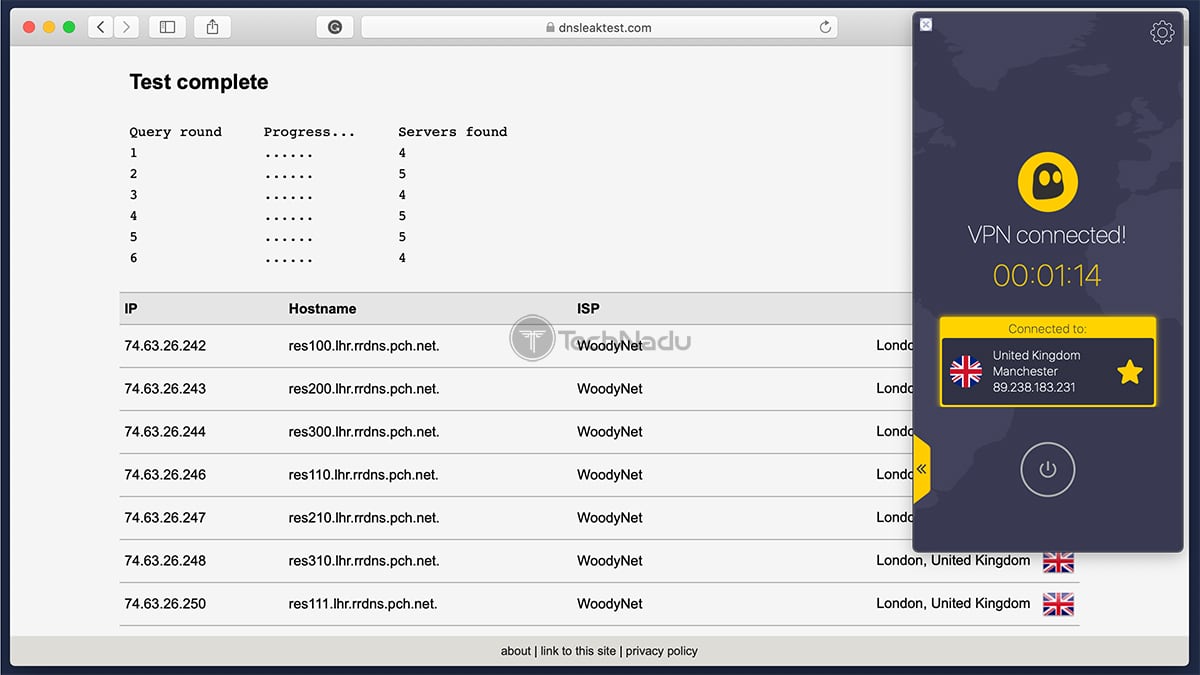1200x675 pixels.
Task: Click hostname res310.lhr.rrdns.pch.net.
Action: [364, 561]
